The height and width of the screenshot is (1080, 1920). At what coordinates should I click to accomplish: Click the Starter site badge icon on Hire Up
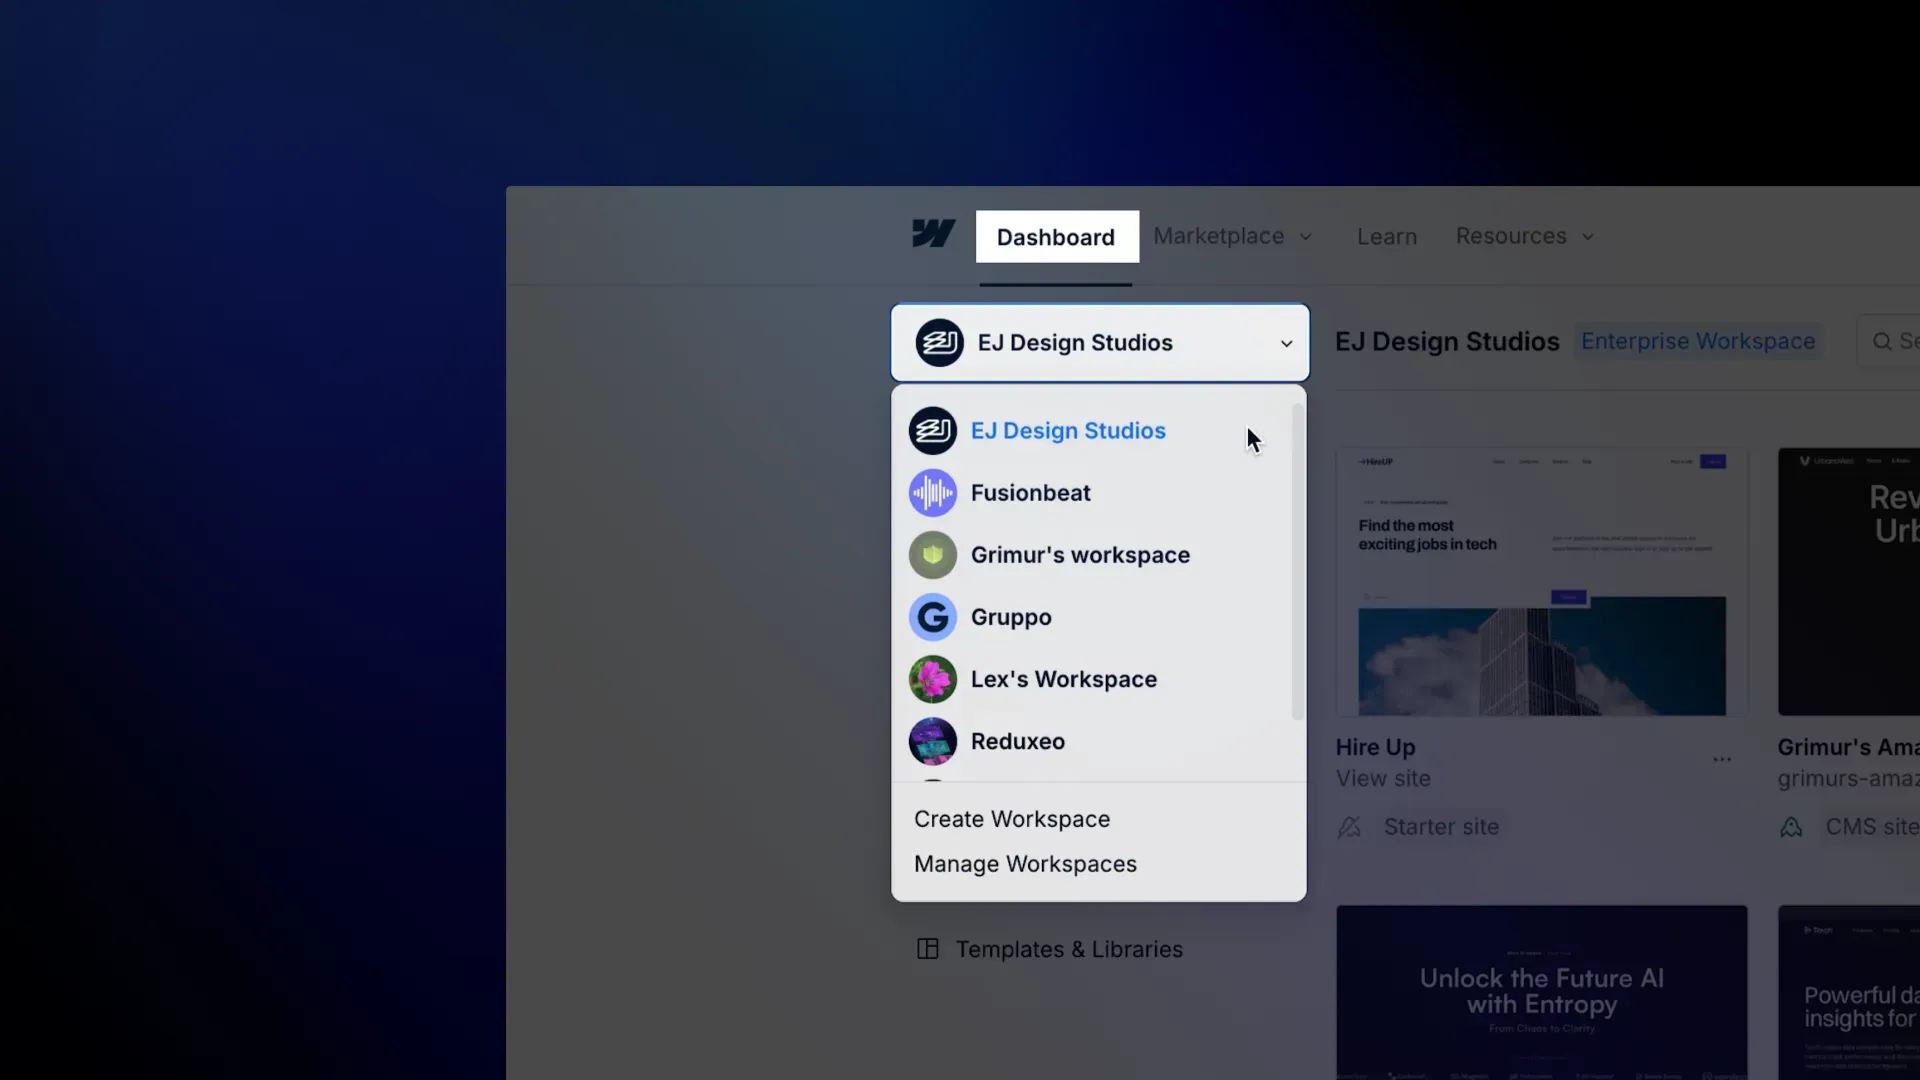(x=1350, y=827)
